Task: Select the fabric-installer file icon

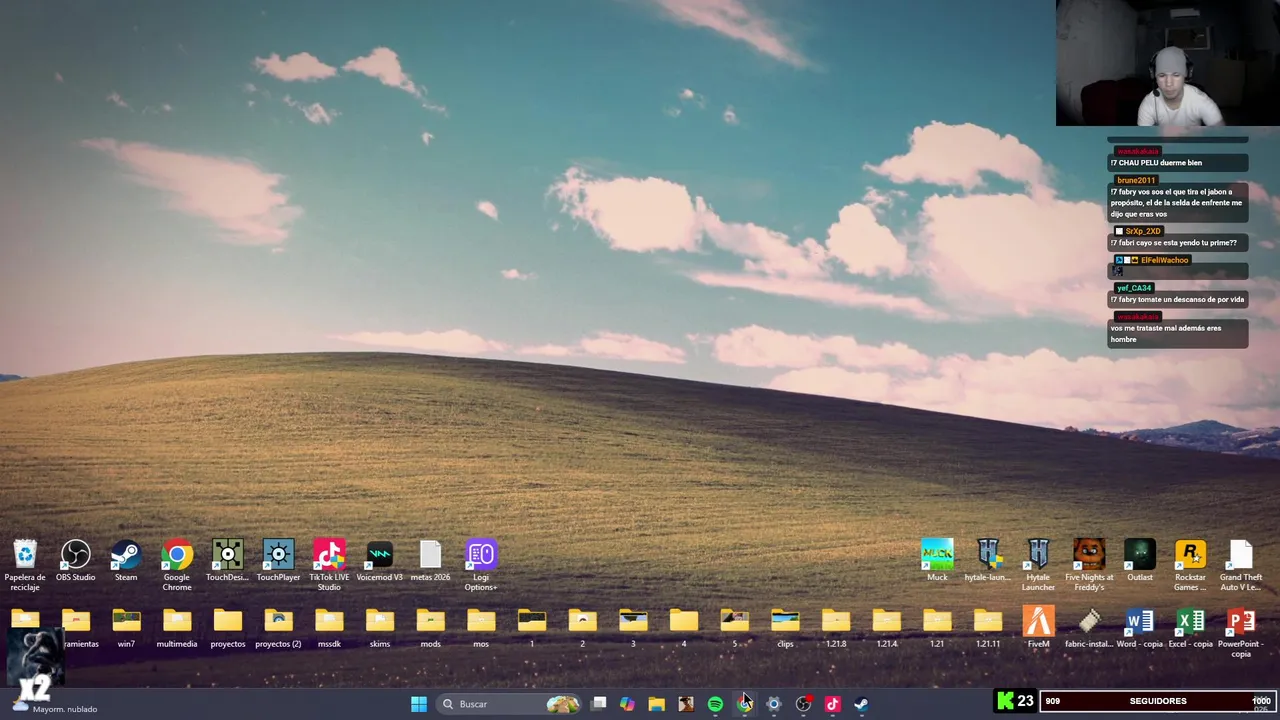Action: [x=1089, y=628]
